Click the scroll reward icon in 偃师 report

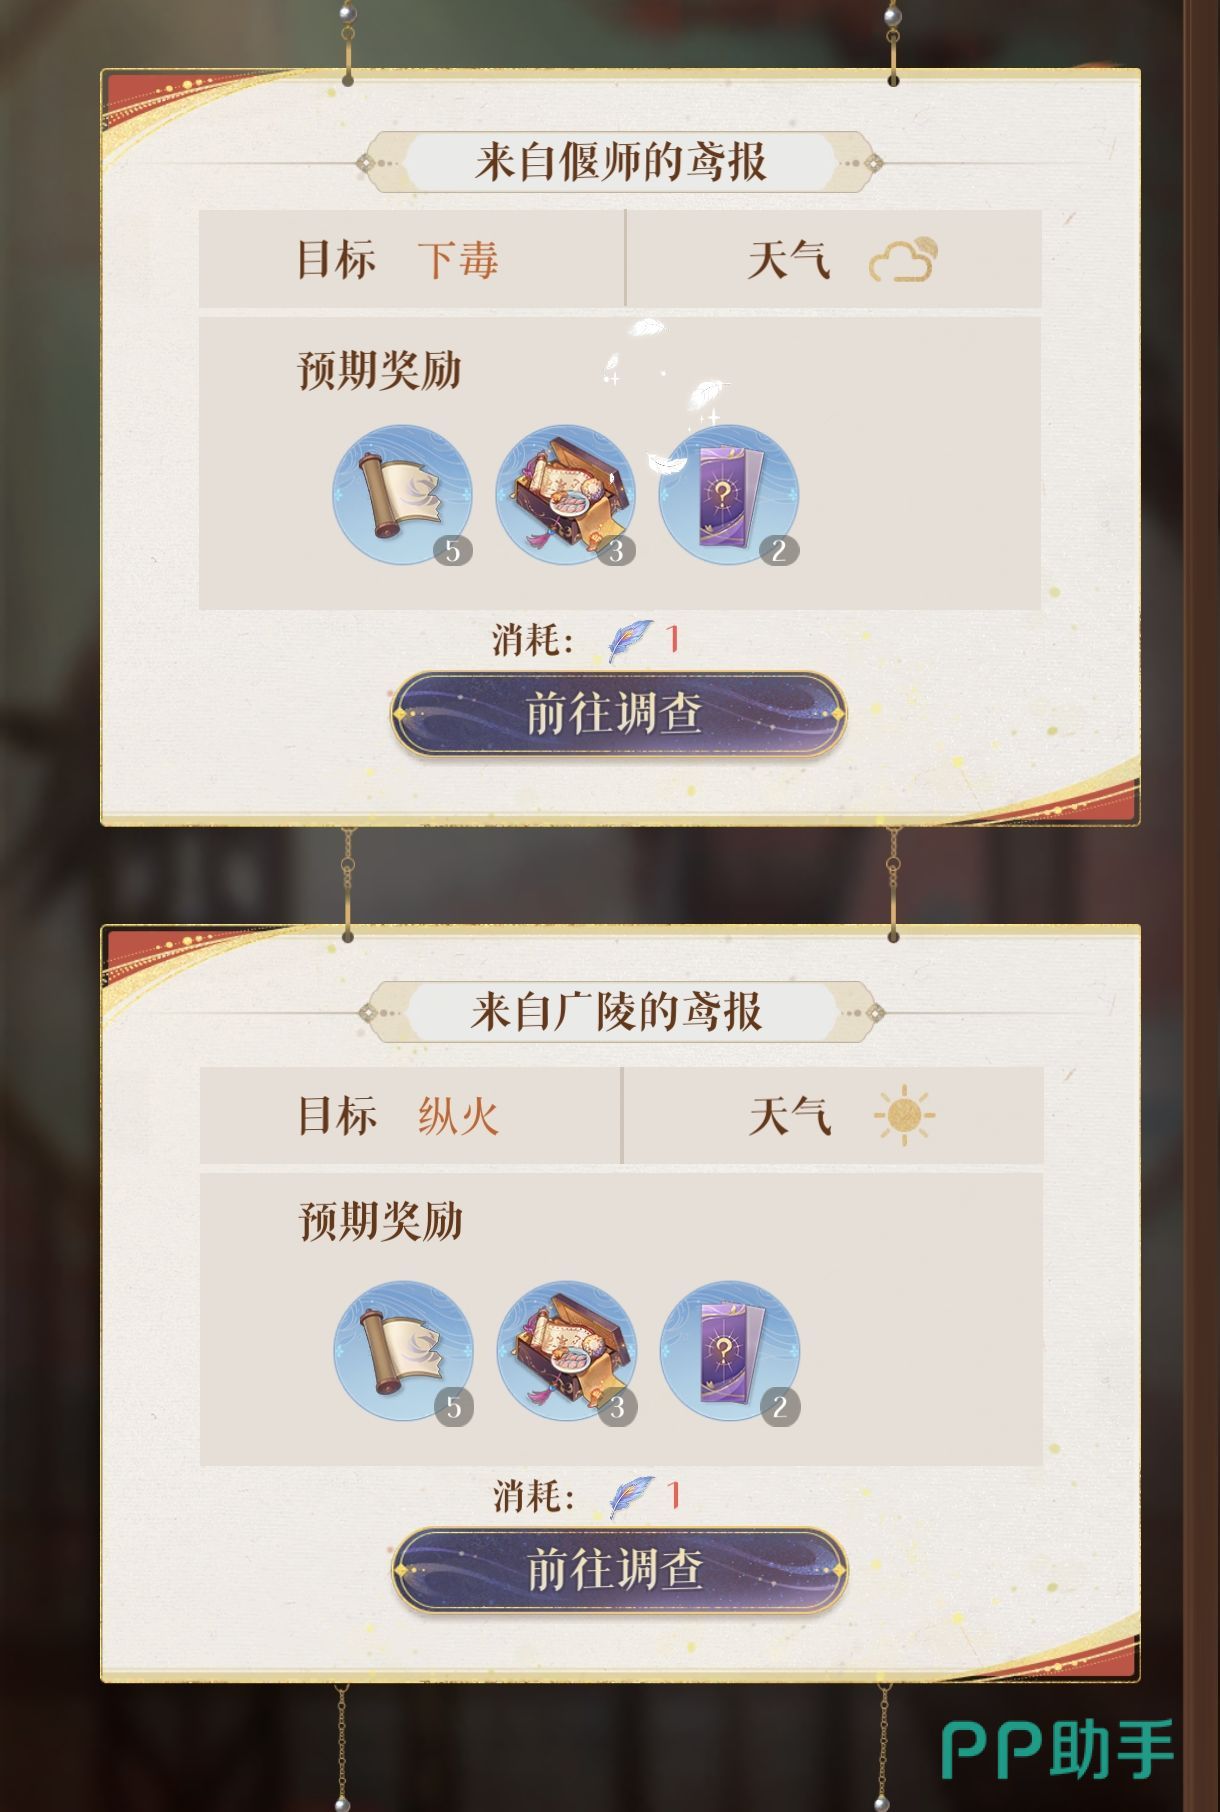[x=403, y=497]
